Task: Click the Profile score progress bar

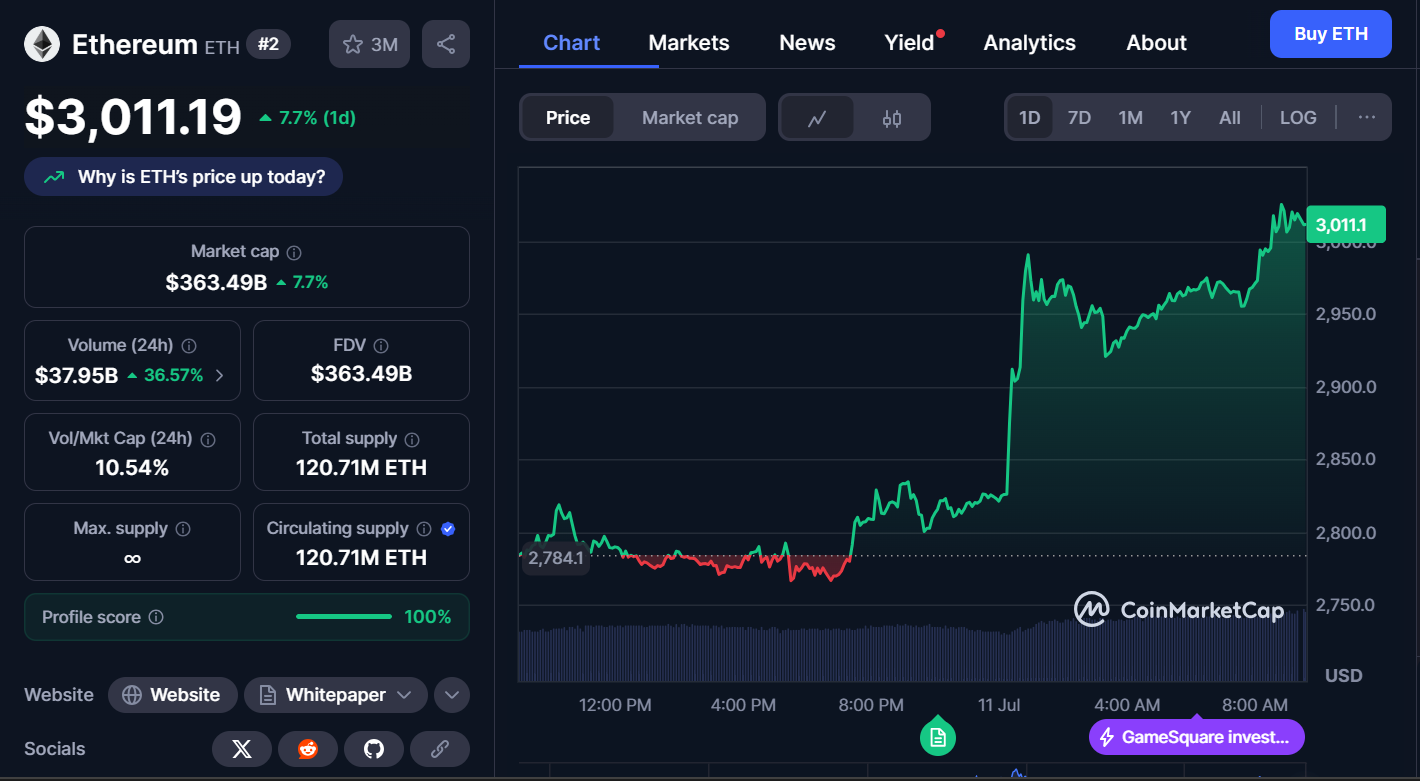Action: pos(344,617)
